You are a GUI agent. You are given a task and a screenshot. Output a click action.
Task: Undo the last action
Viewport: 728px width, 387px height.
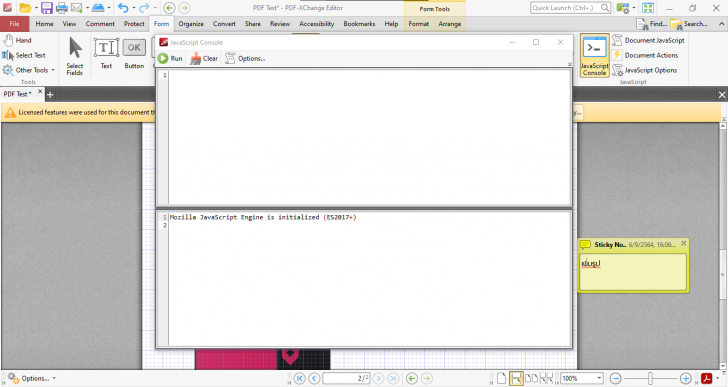tap(123, 8)
